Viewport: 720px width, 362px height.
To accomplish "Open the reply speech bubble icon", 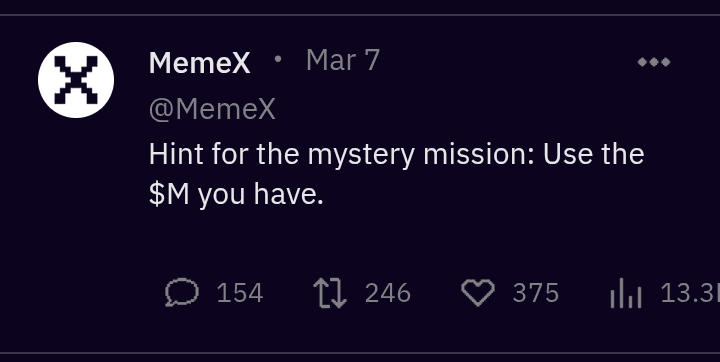I will pyautogui.click(x=182, y=293).
